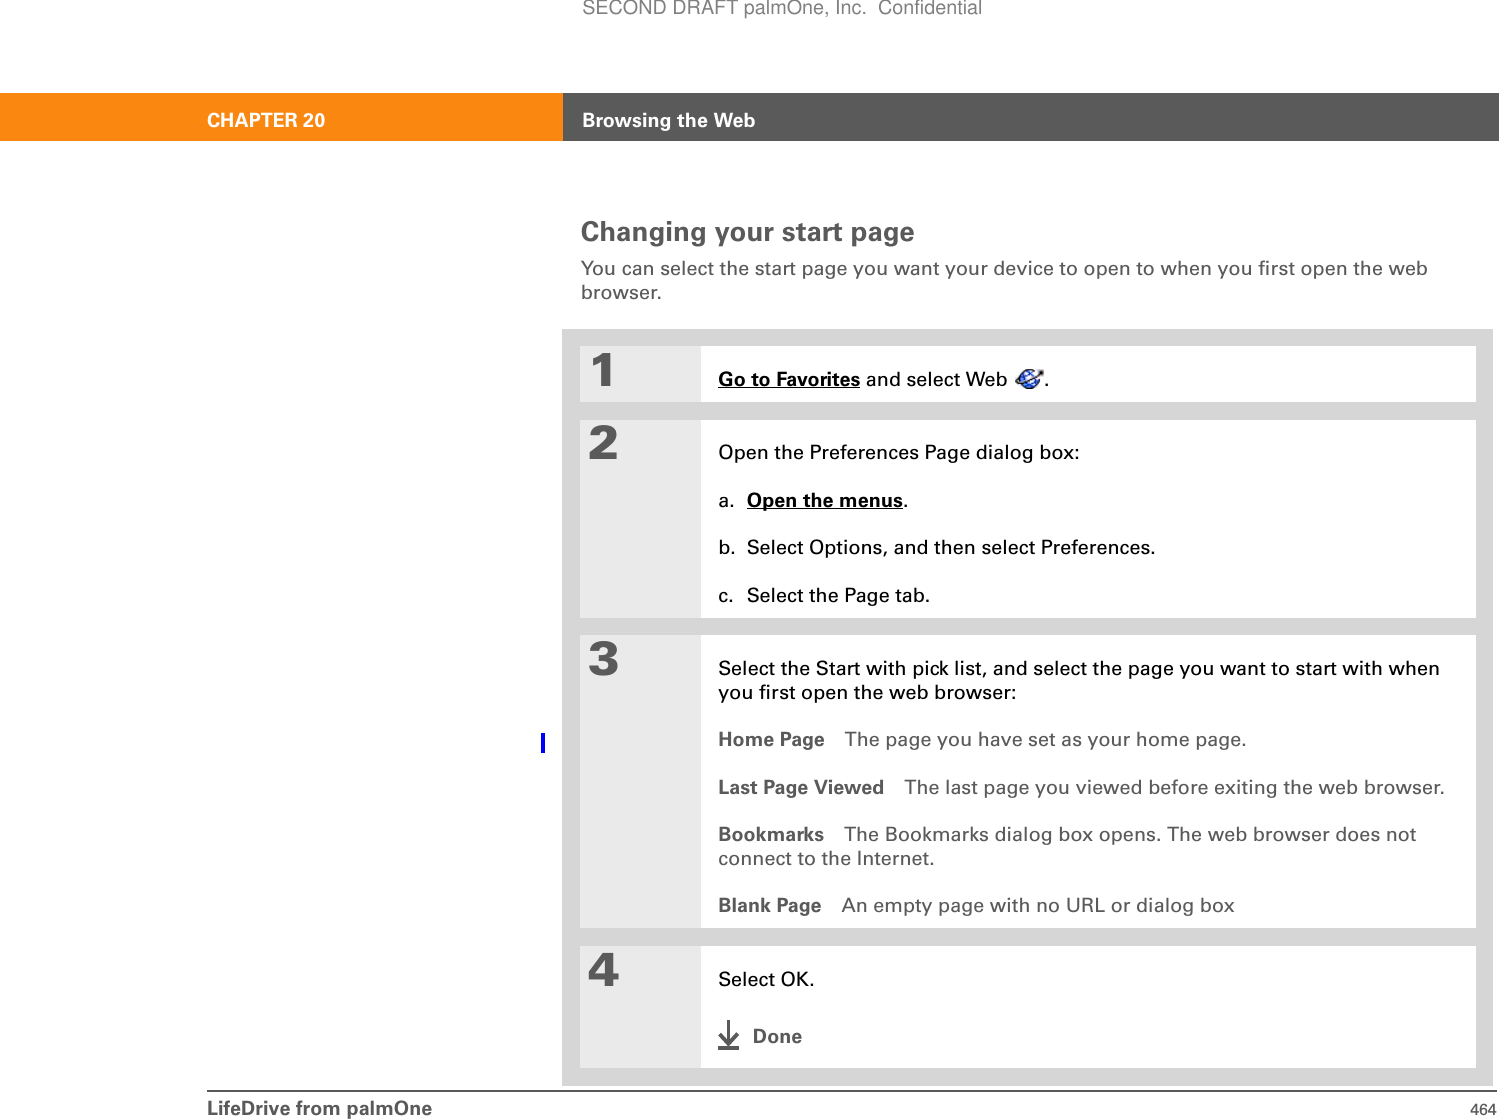
Task: Click 'Select the Page tab.' step
Action: (x=838, y=596)
